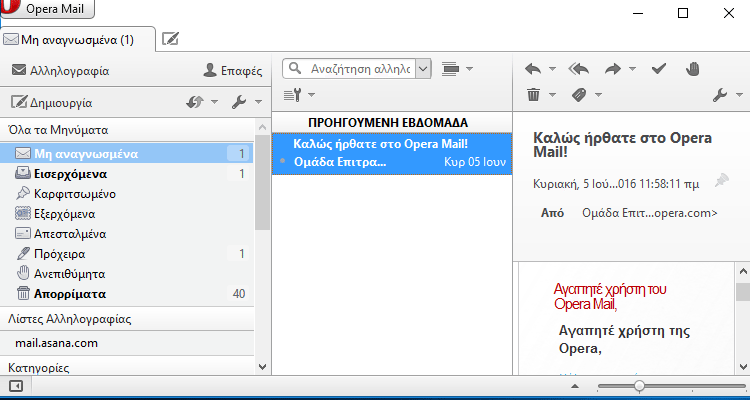Click the message pane wrench icon

(720, 95)
